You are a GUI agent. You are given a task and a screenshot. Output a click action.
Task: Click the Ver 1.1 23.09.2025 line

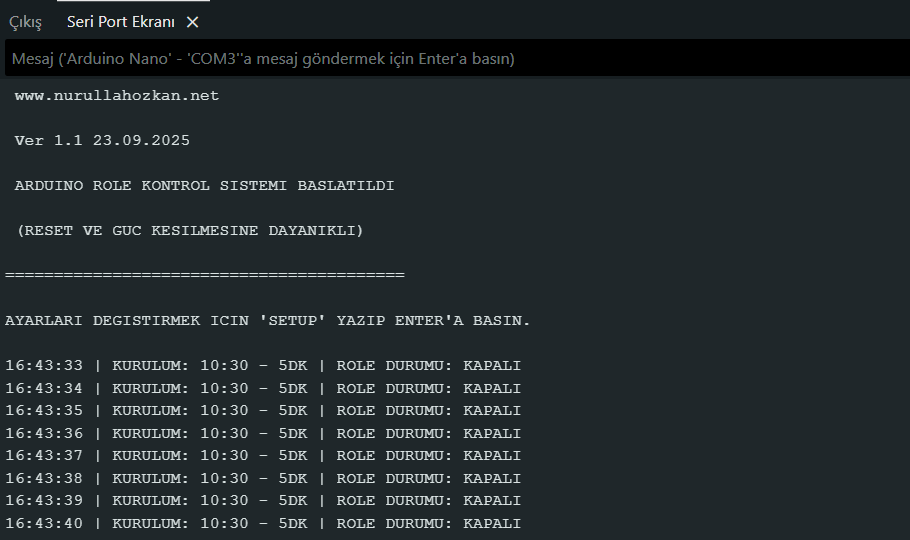point(102,141)
